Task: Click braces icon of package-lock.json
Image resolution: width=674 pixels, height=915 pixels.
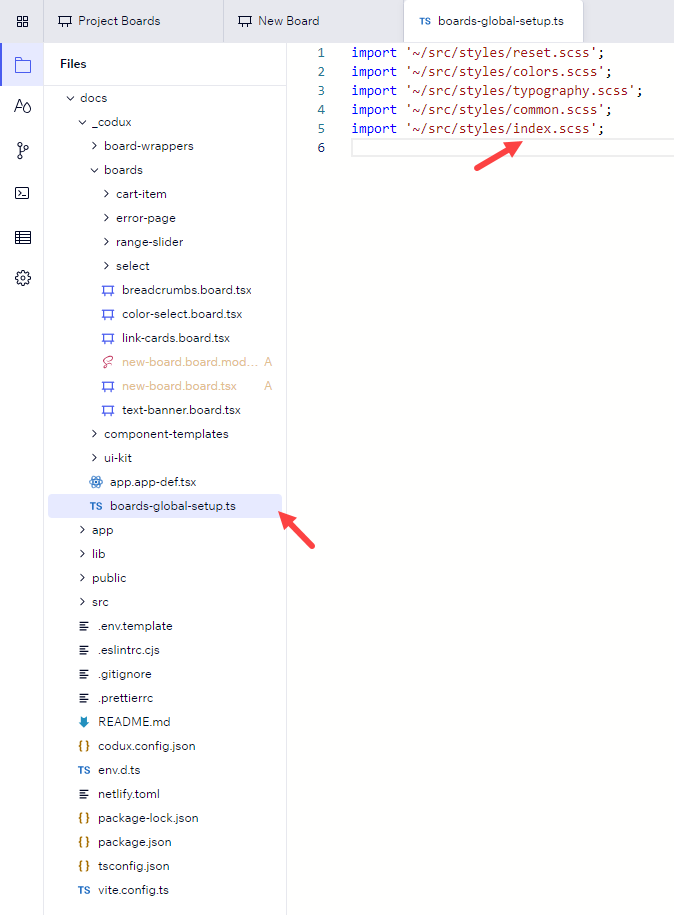Action: click(x=84, y=818)
